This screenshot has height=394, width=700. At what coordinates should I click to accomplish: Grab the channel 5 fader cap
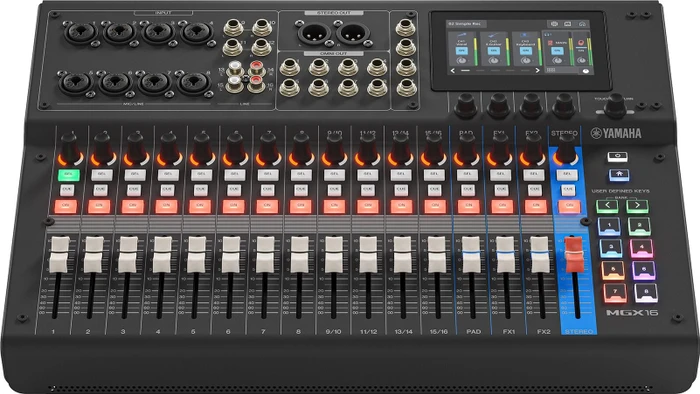point(196,254)
